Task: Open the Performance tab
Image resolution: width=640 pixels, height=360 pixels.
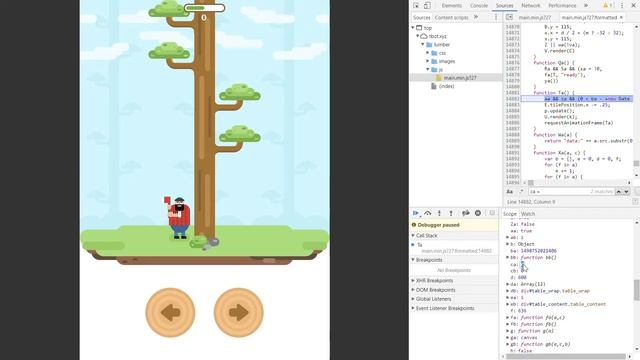Action: click(562, 5)
